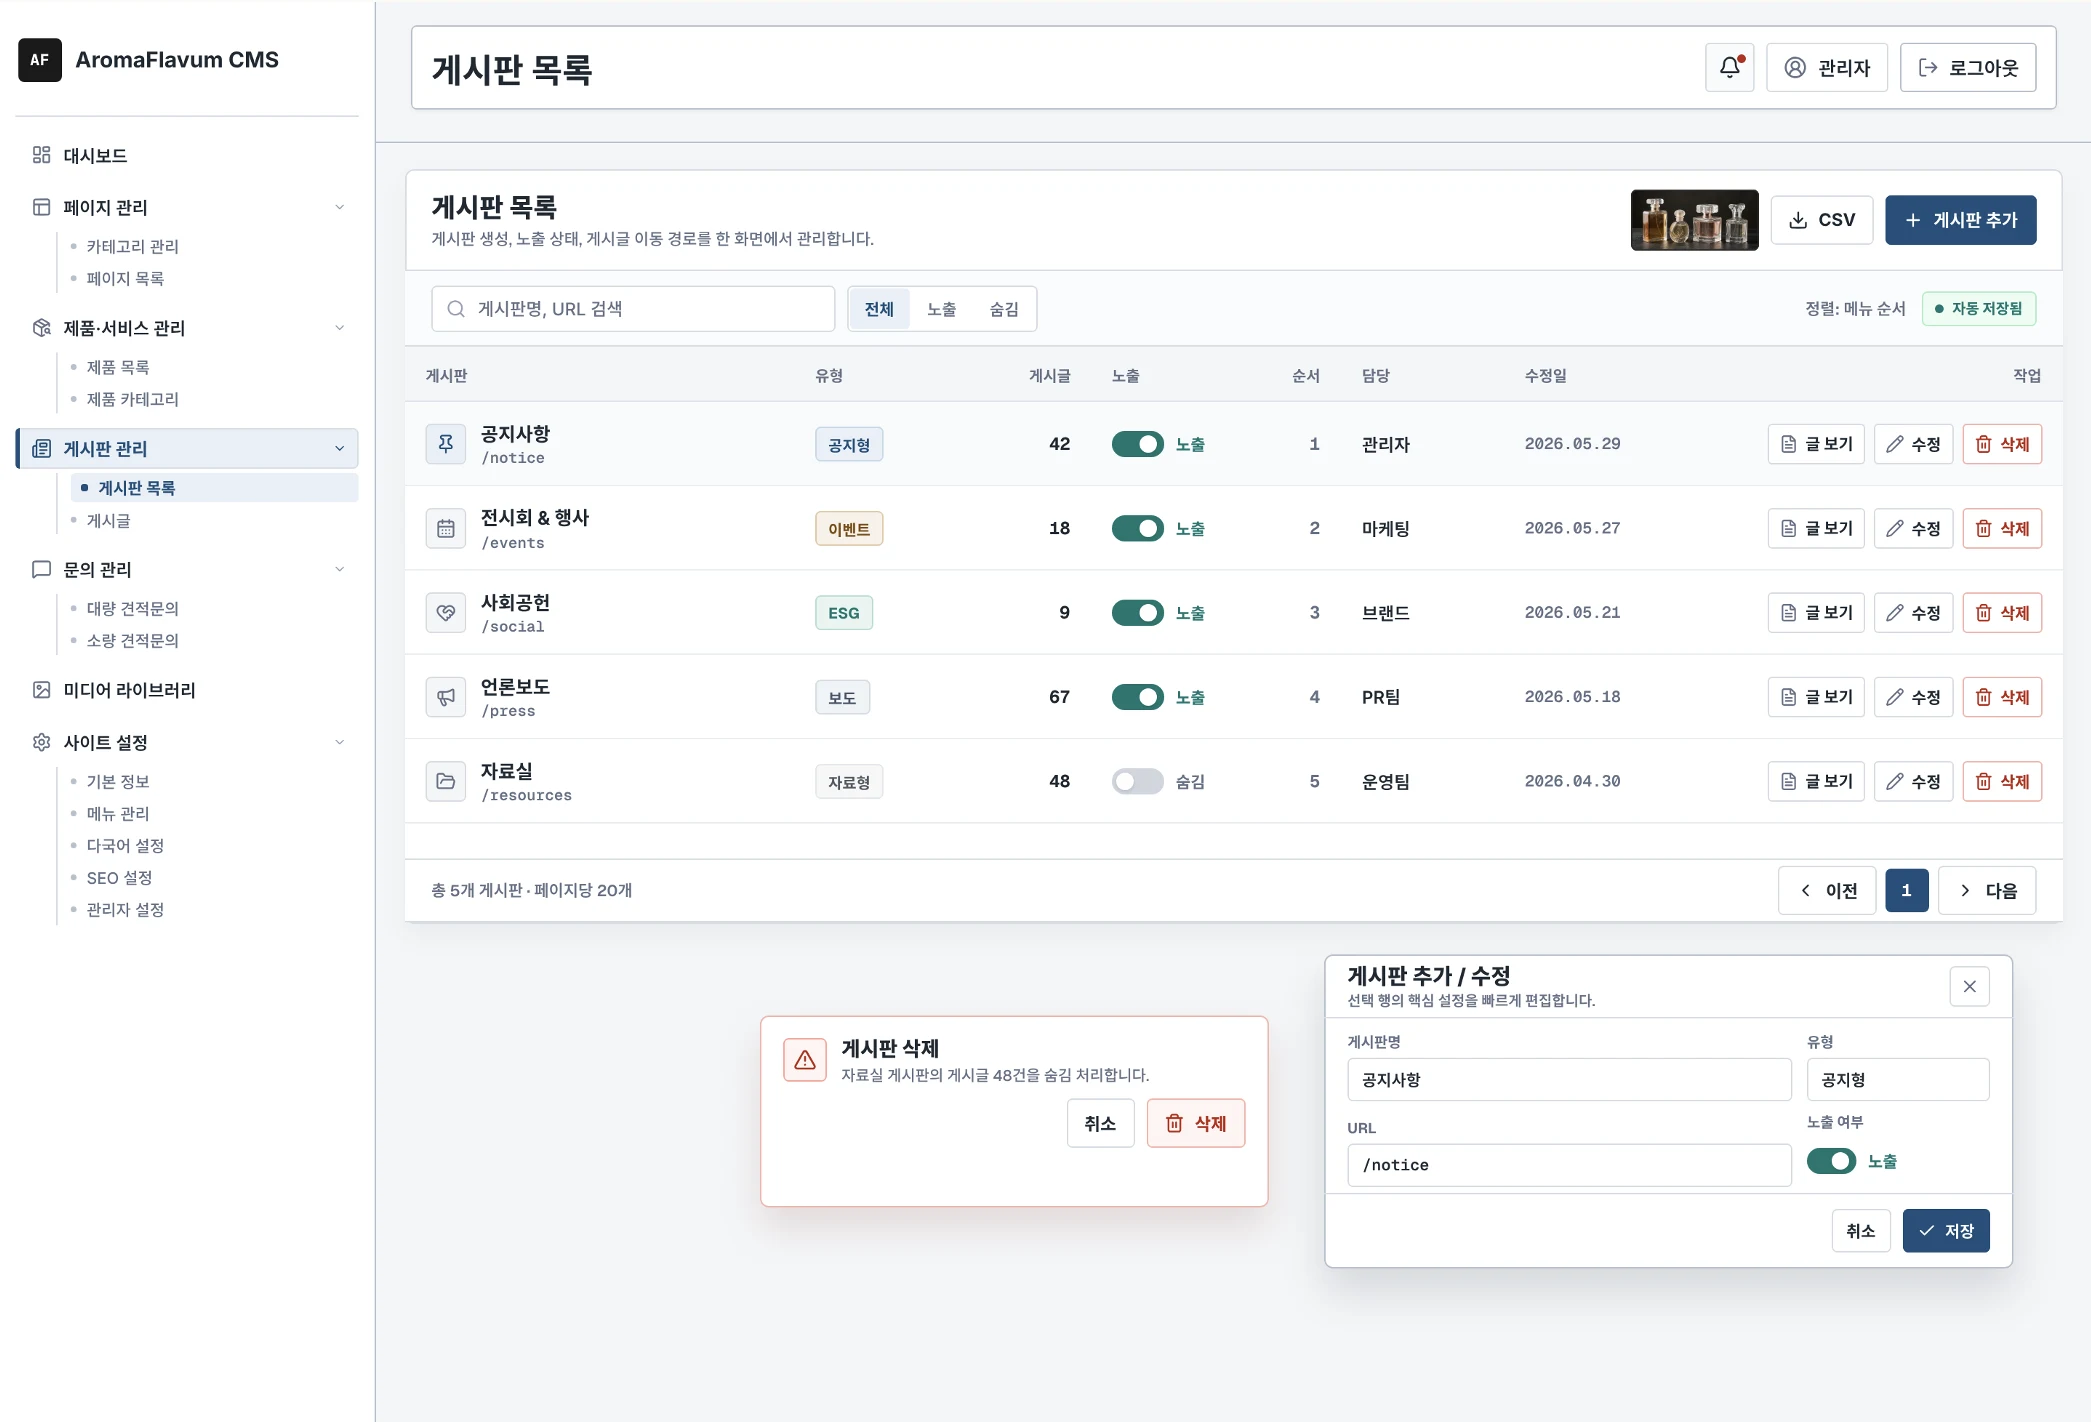This screenshot has width=2091, height=1422.
Task: Delete the 자료실 board row
Action: tap(2002, 781)
